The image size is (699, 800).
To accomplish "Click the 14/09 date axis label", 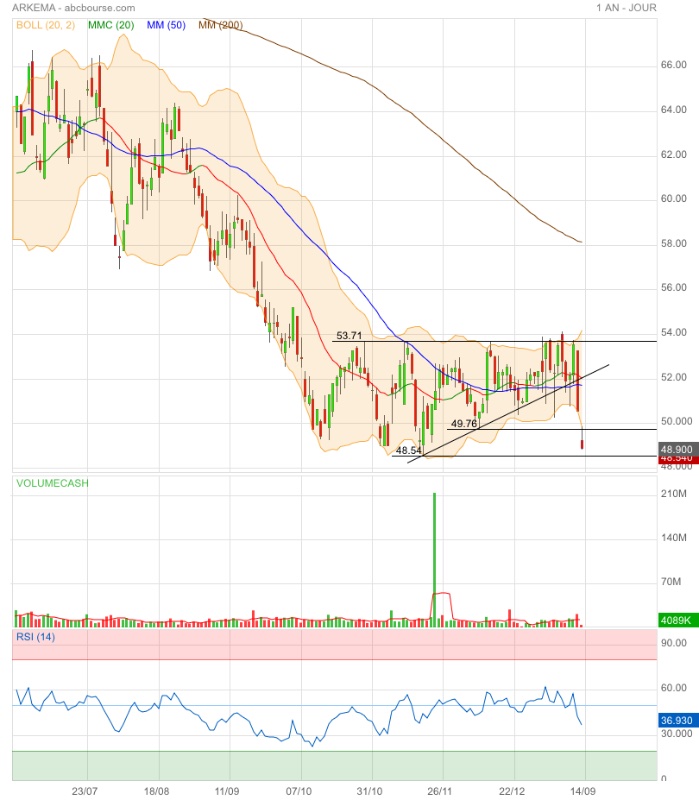I will (583, 791).
